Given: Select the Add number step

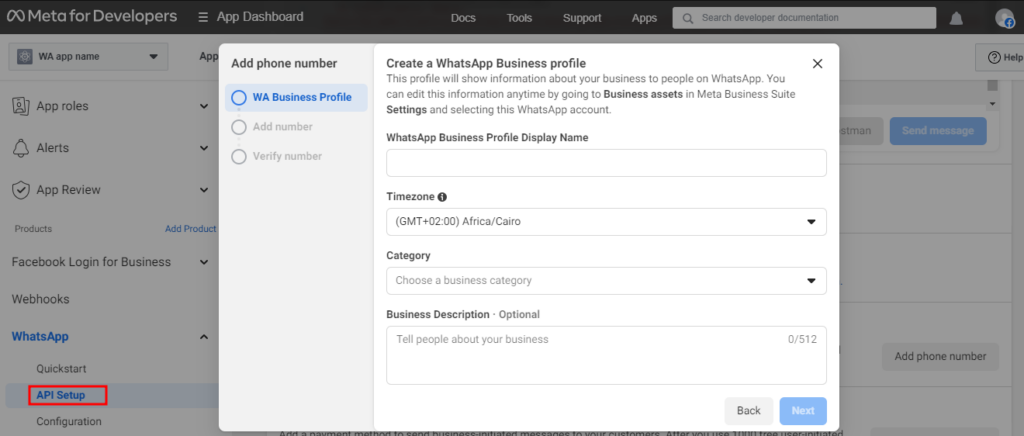Looking at the screenshot, I should point(272,127).
